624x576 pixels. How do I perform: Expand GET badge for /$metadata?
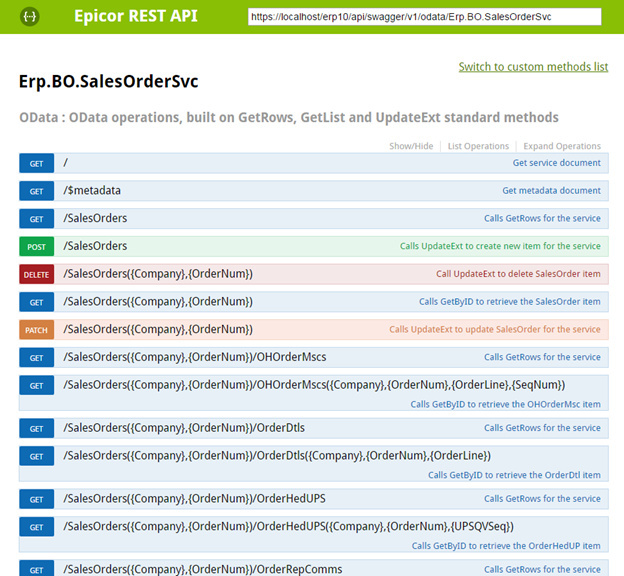pyautogui.click(x=36, y=191)
